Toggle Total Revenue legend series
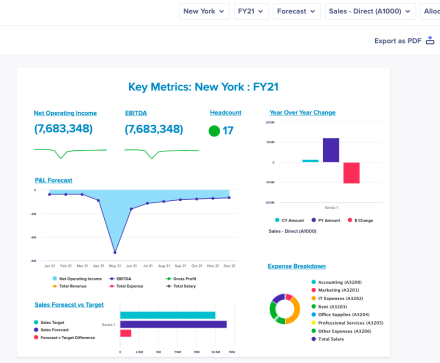The image size is (440, 363). point(69,286)
